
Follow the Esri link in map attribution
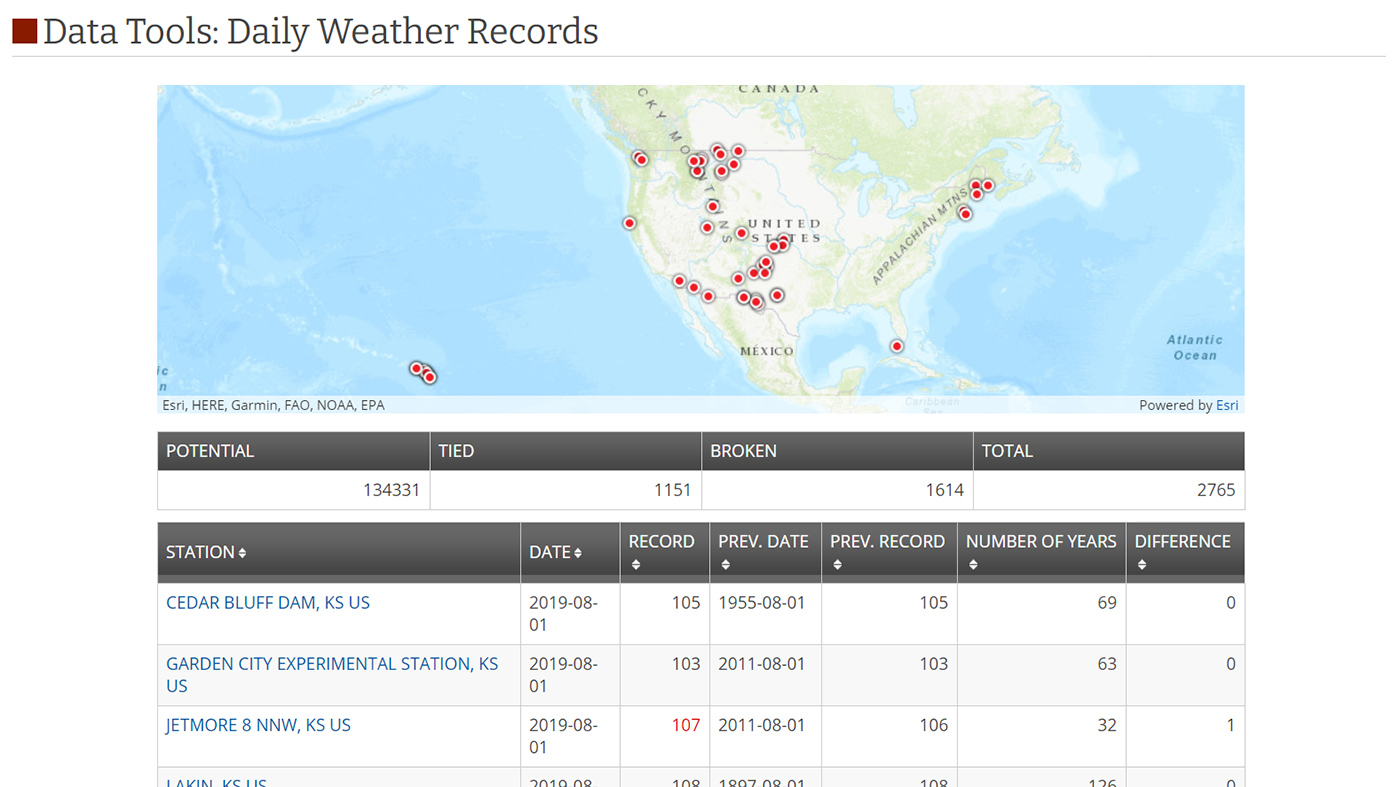click(1227, 405)
